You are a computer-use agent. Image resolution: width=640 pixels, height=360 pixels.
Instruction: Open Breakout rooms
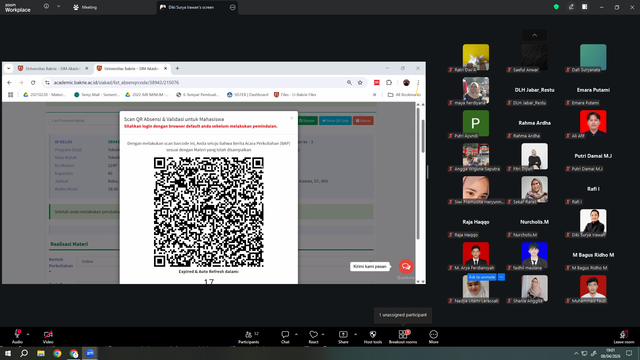coord(403,336)
